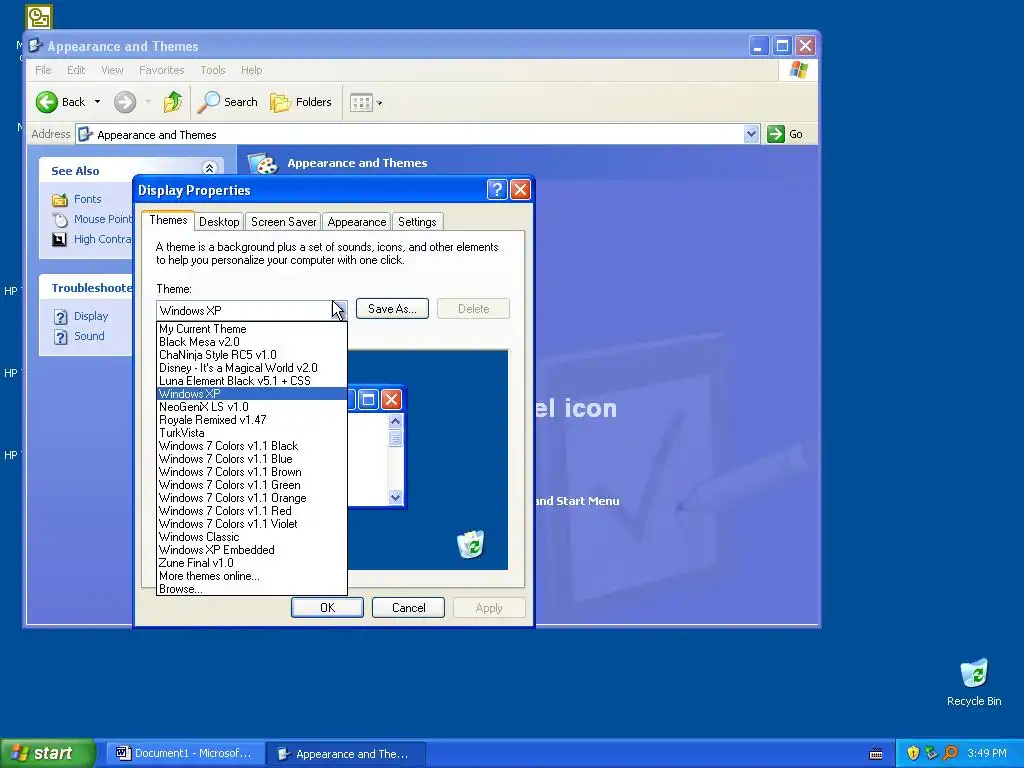Switch to the Screen Saver tab
Screen dimensions: 1024x768
283,222
